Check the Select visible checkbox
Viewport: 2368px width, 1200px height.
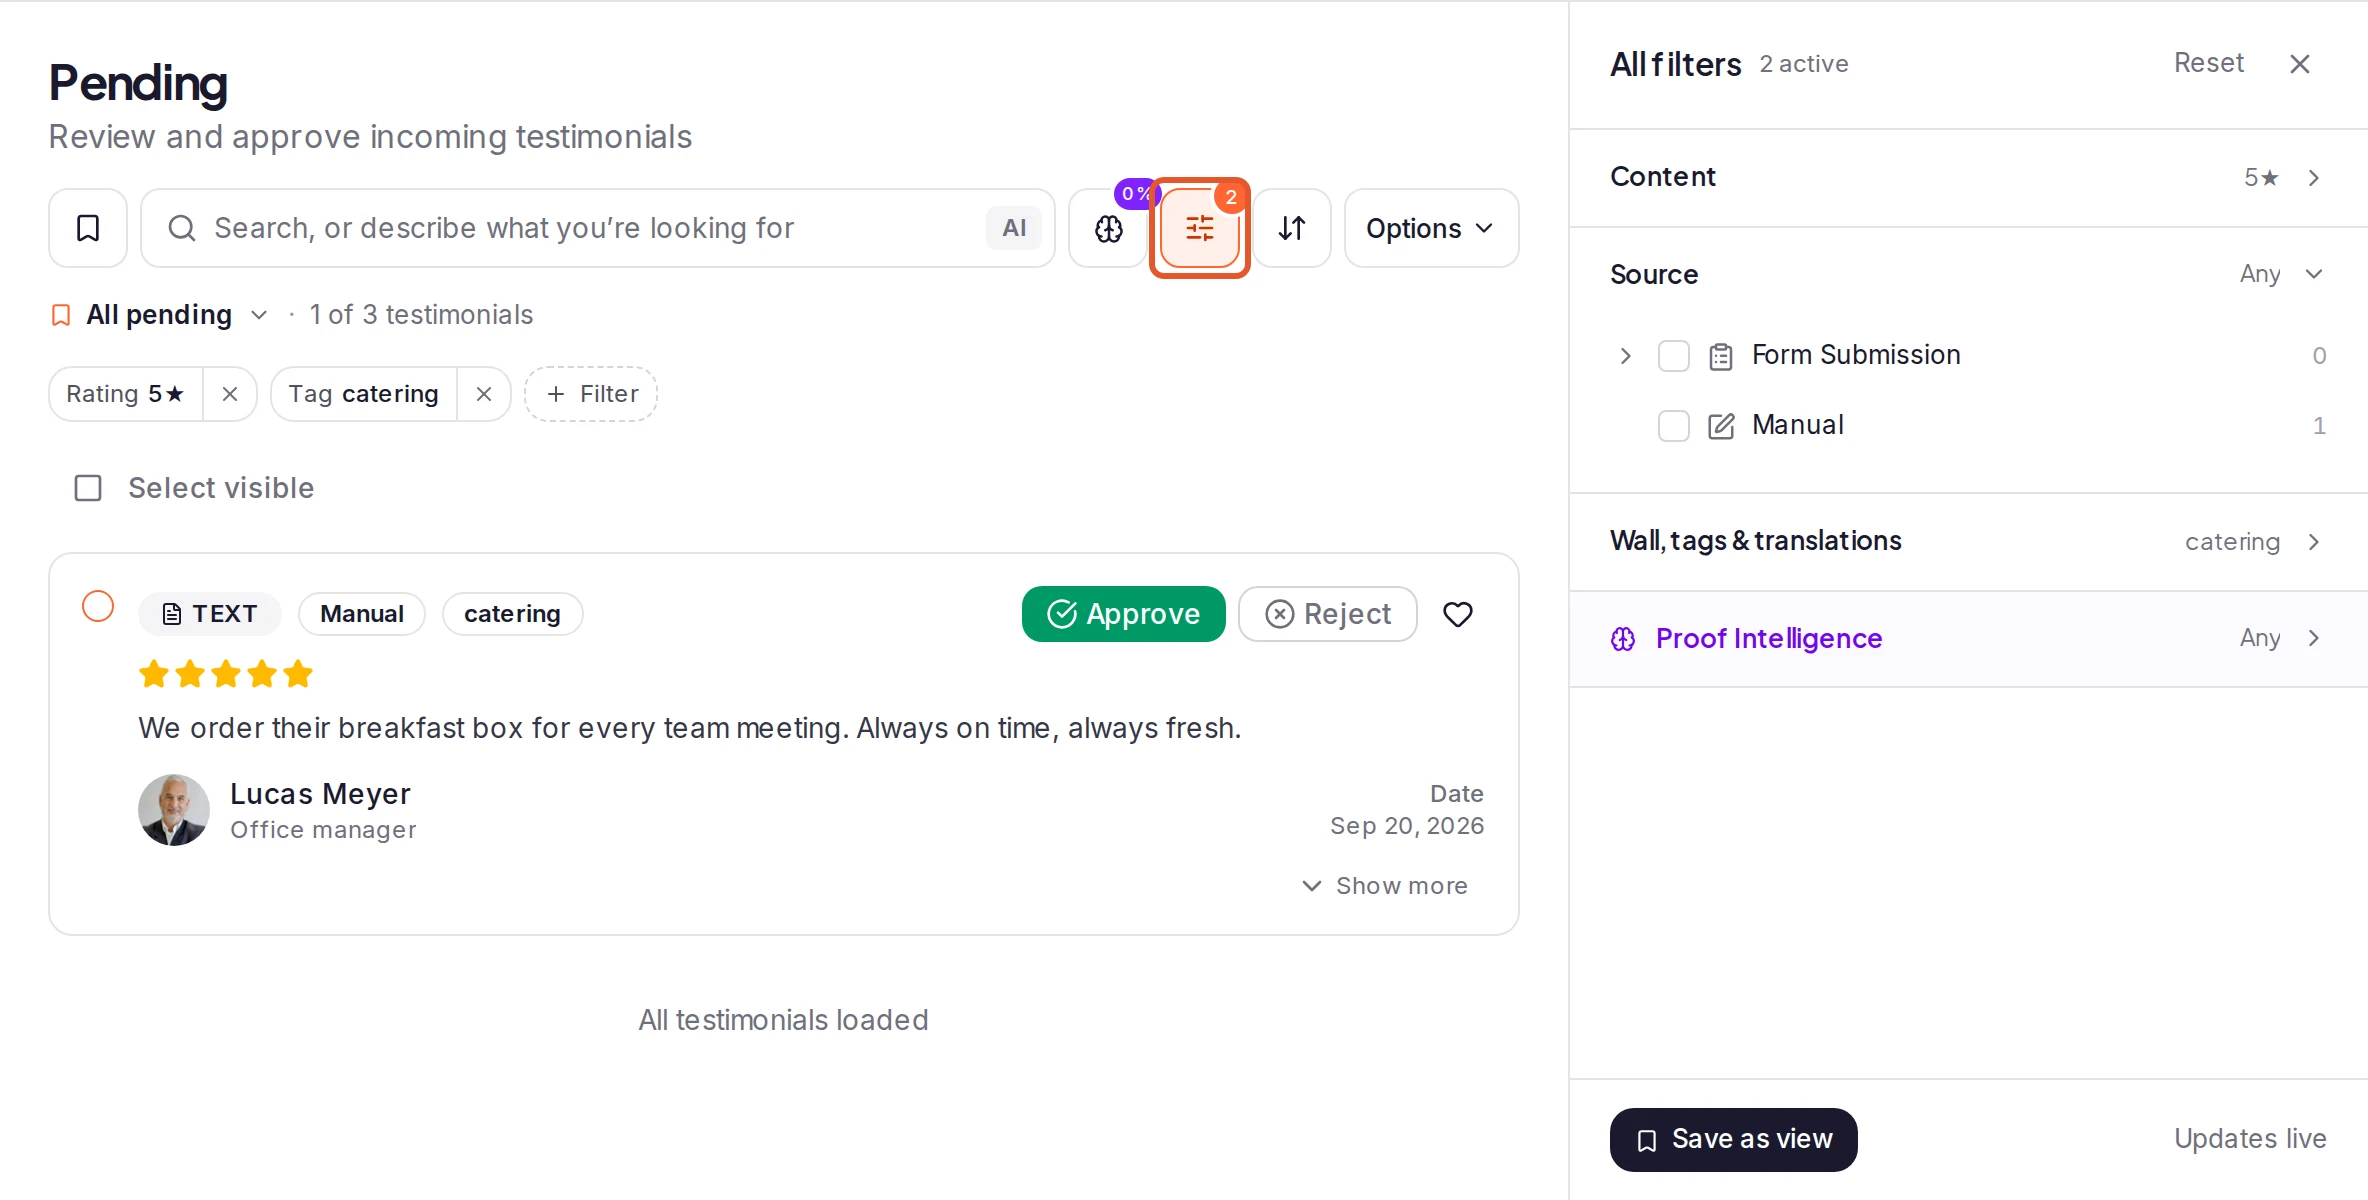(x=88, y=488)
